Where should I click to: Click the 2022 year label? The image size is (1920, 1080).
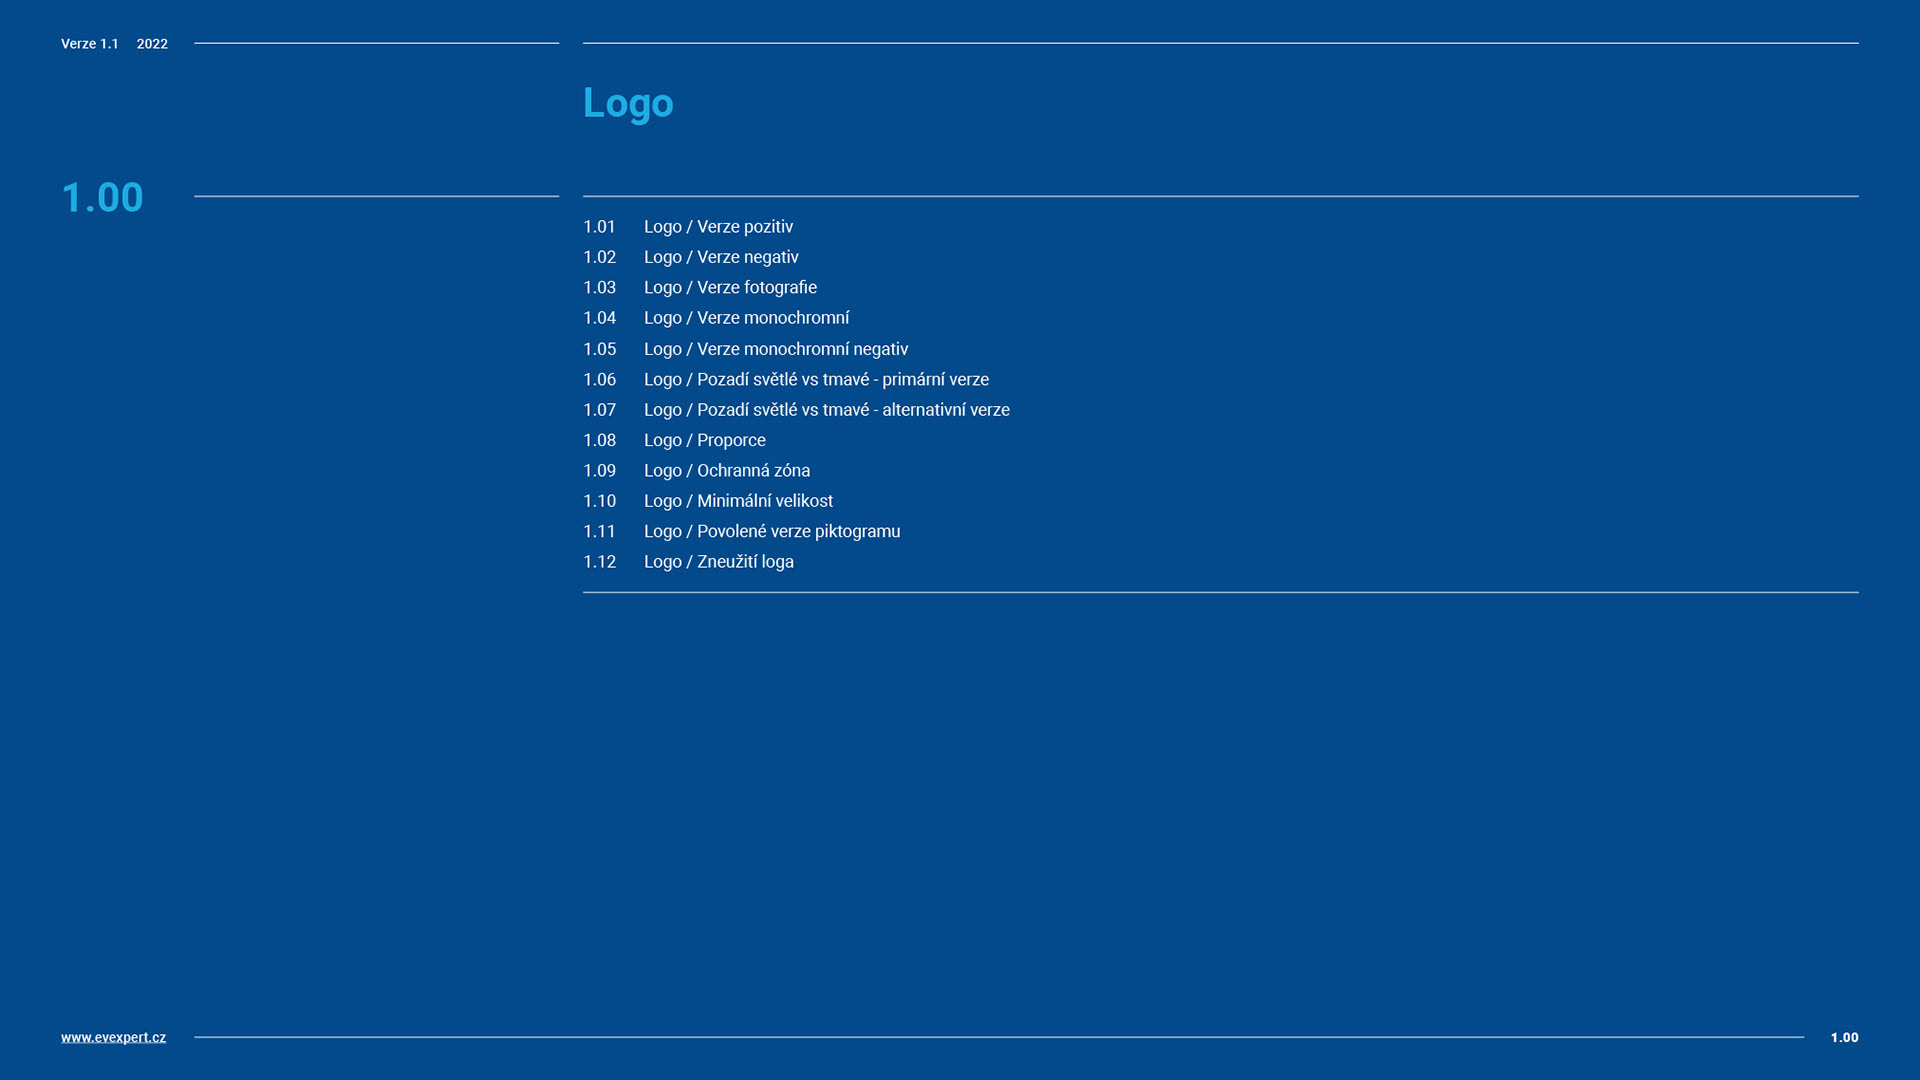(152, 44)
